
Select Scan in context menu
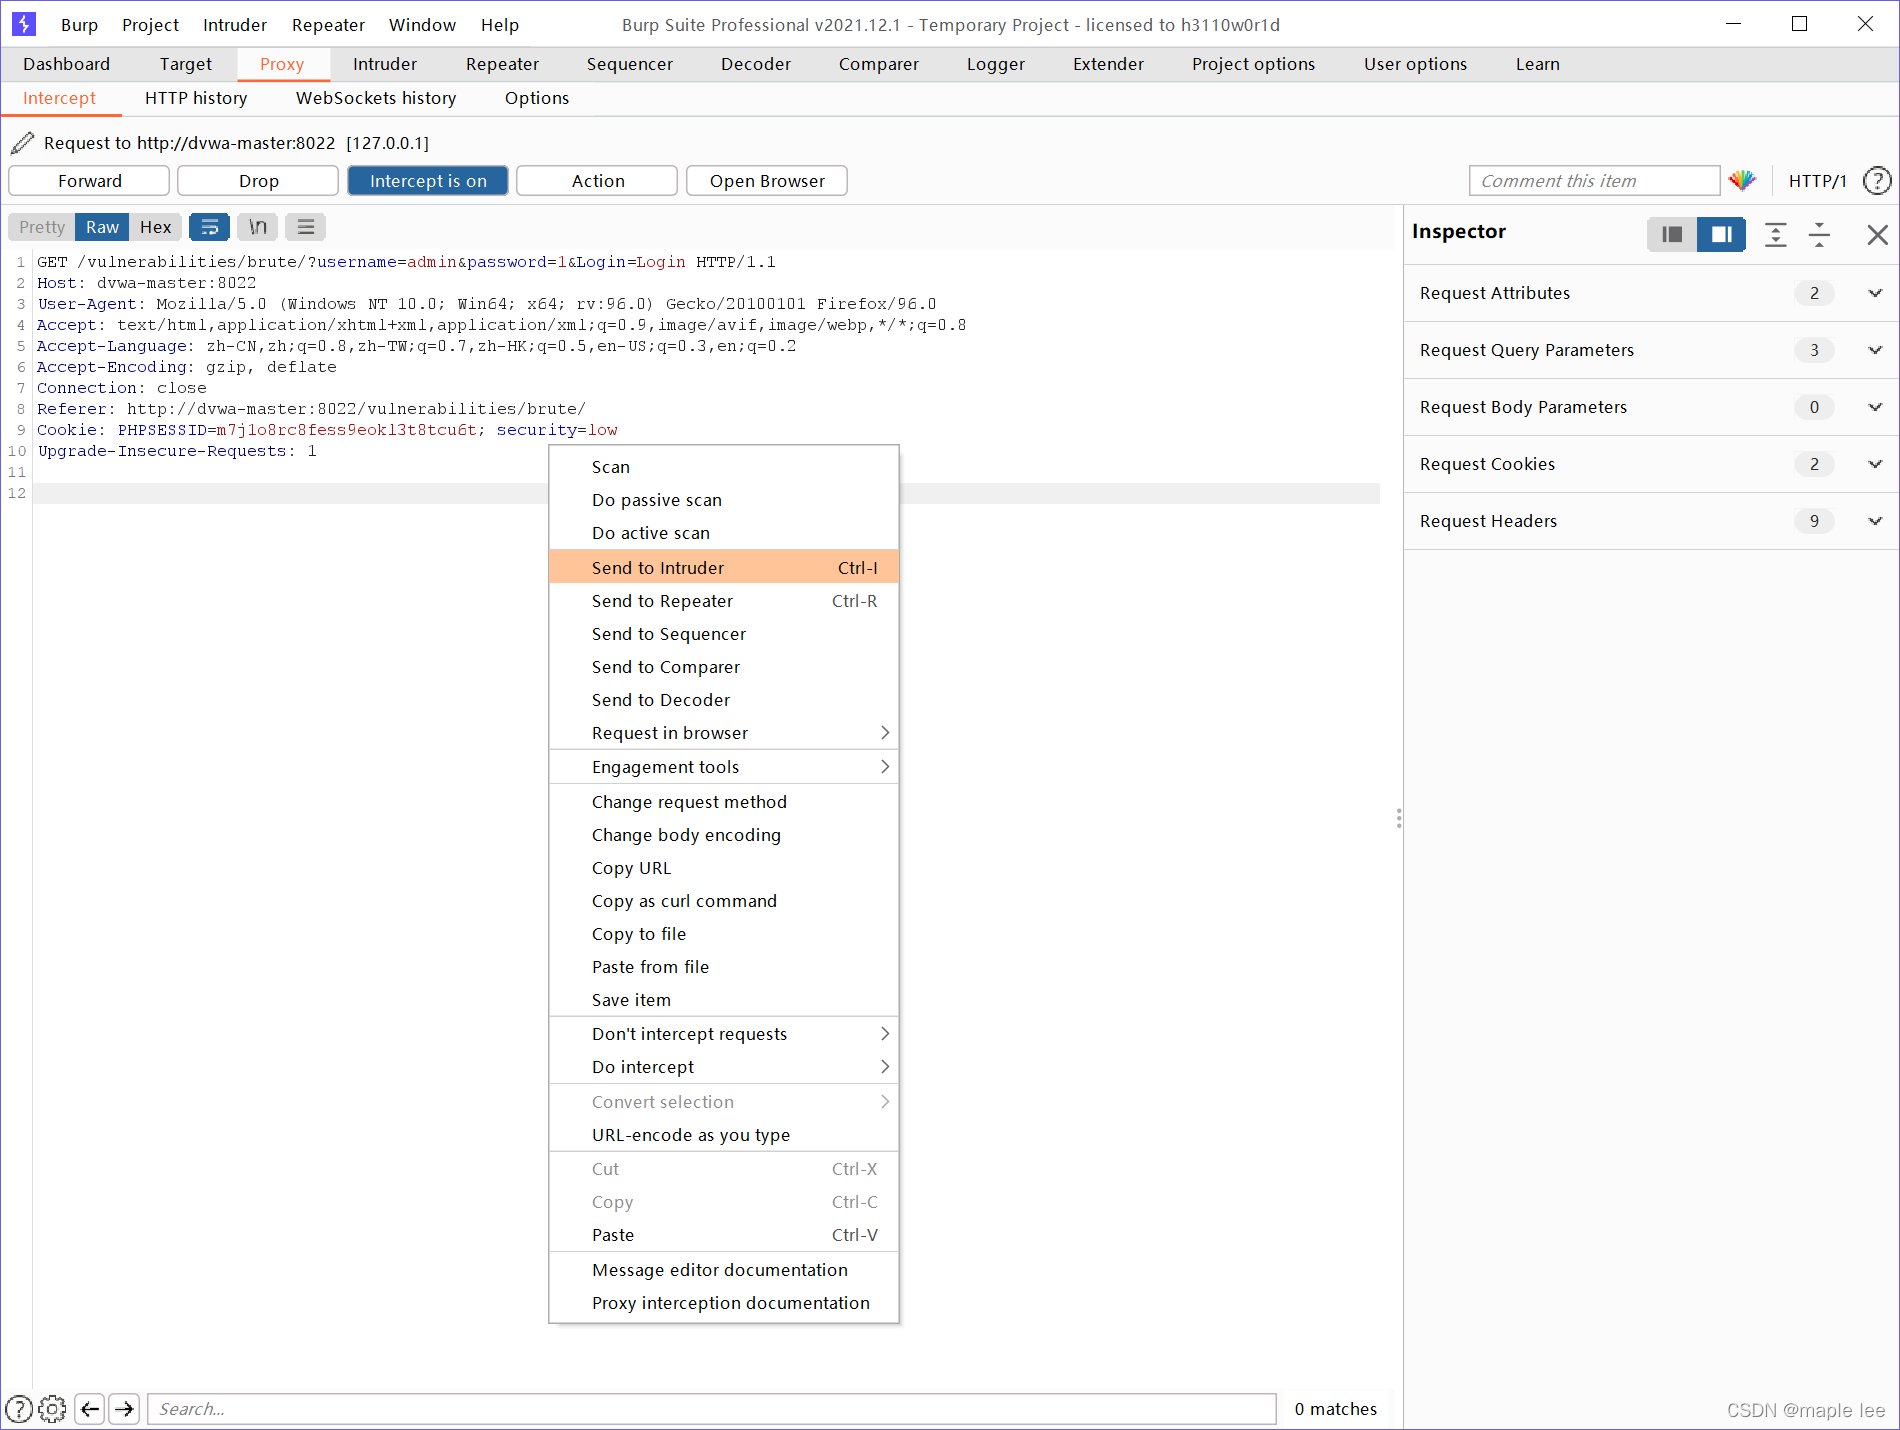[724, 467]
